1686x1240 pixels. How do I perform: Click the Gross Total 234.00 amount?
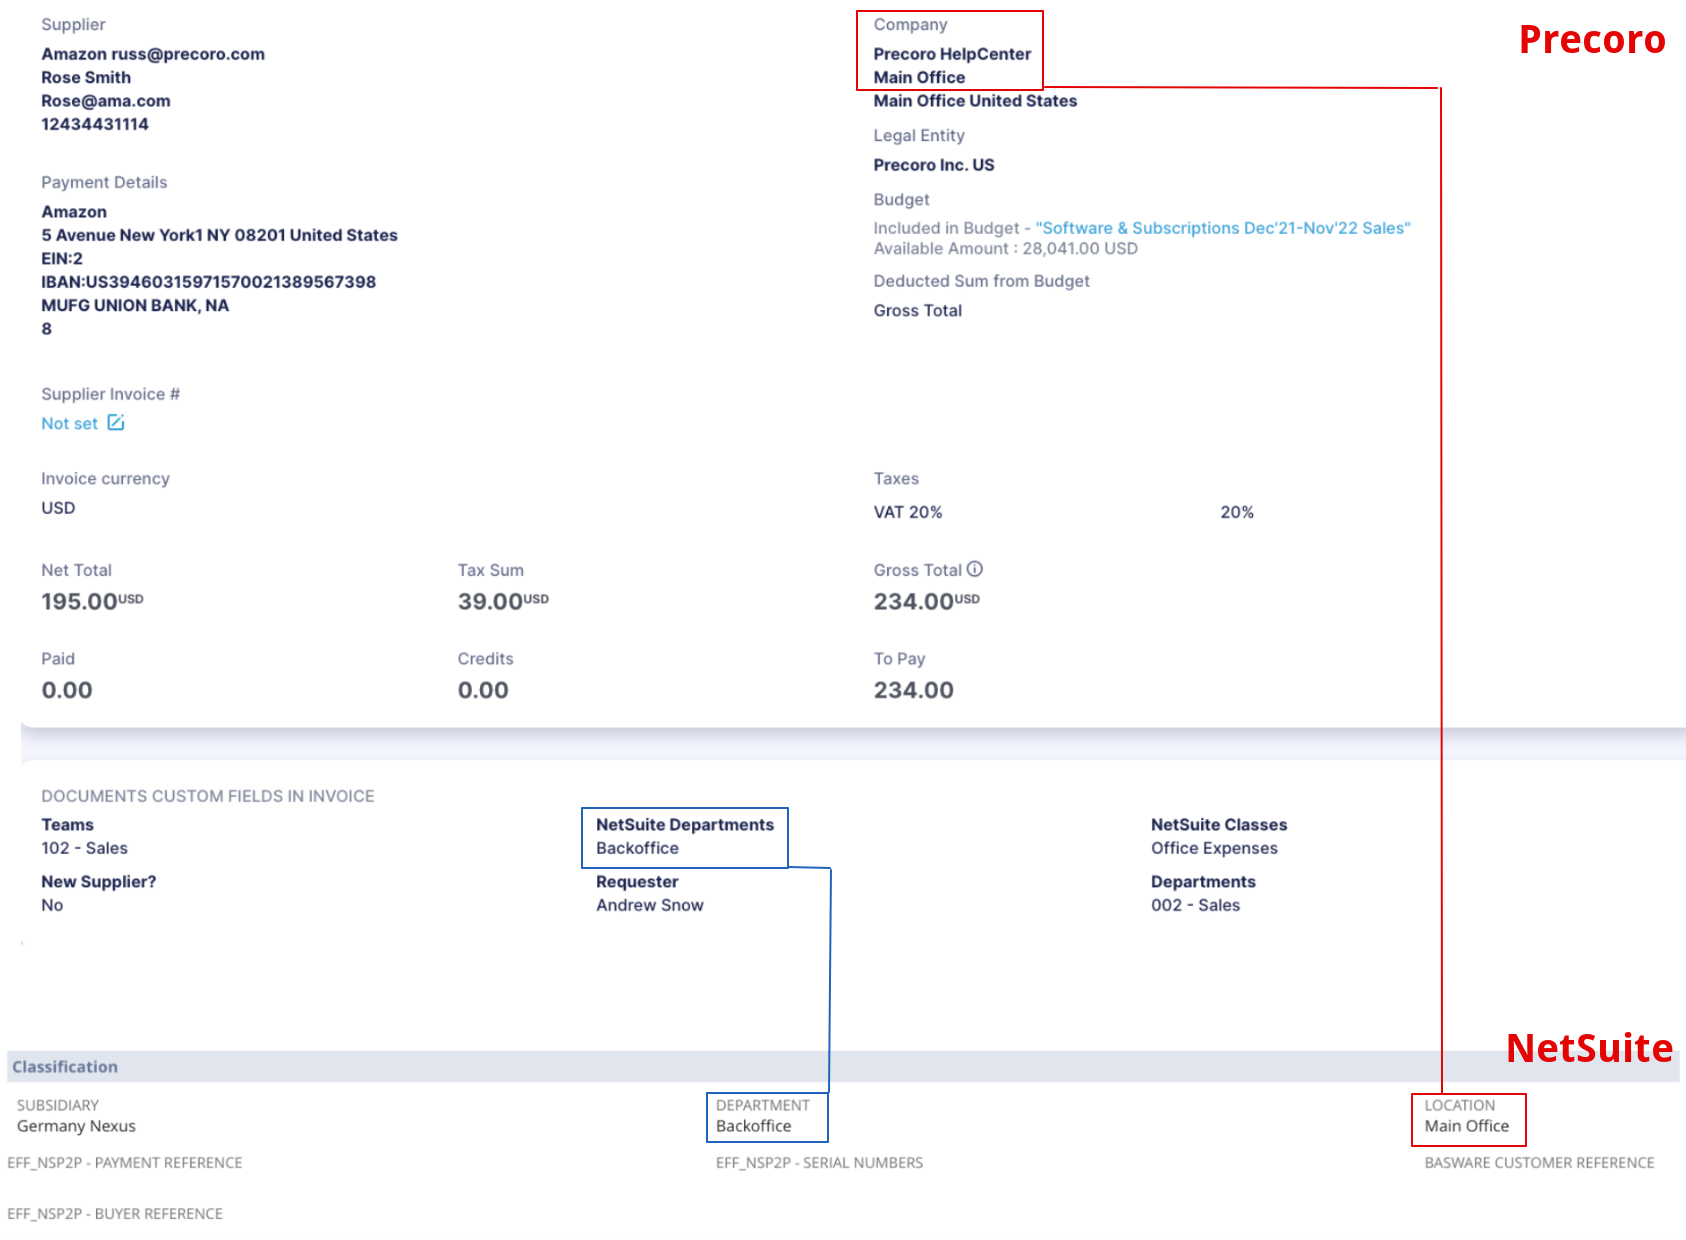tap(927, 601)
